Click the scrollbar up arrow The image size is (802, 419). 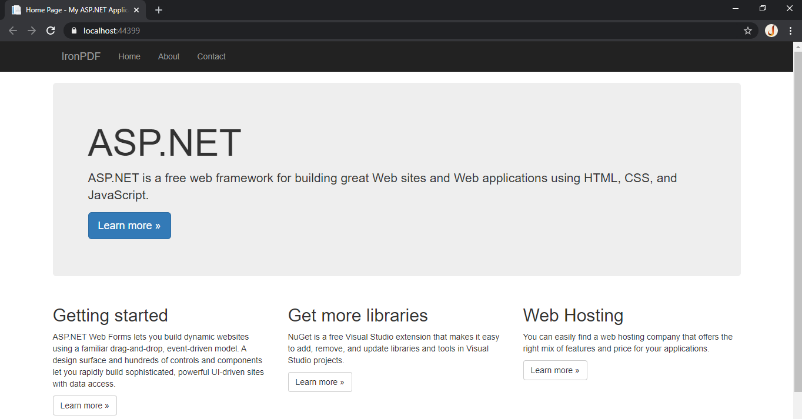tap(797, 46)
